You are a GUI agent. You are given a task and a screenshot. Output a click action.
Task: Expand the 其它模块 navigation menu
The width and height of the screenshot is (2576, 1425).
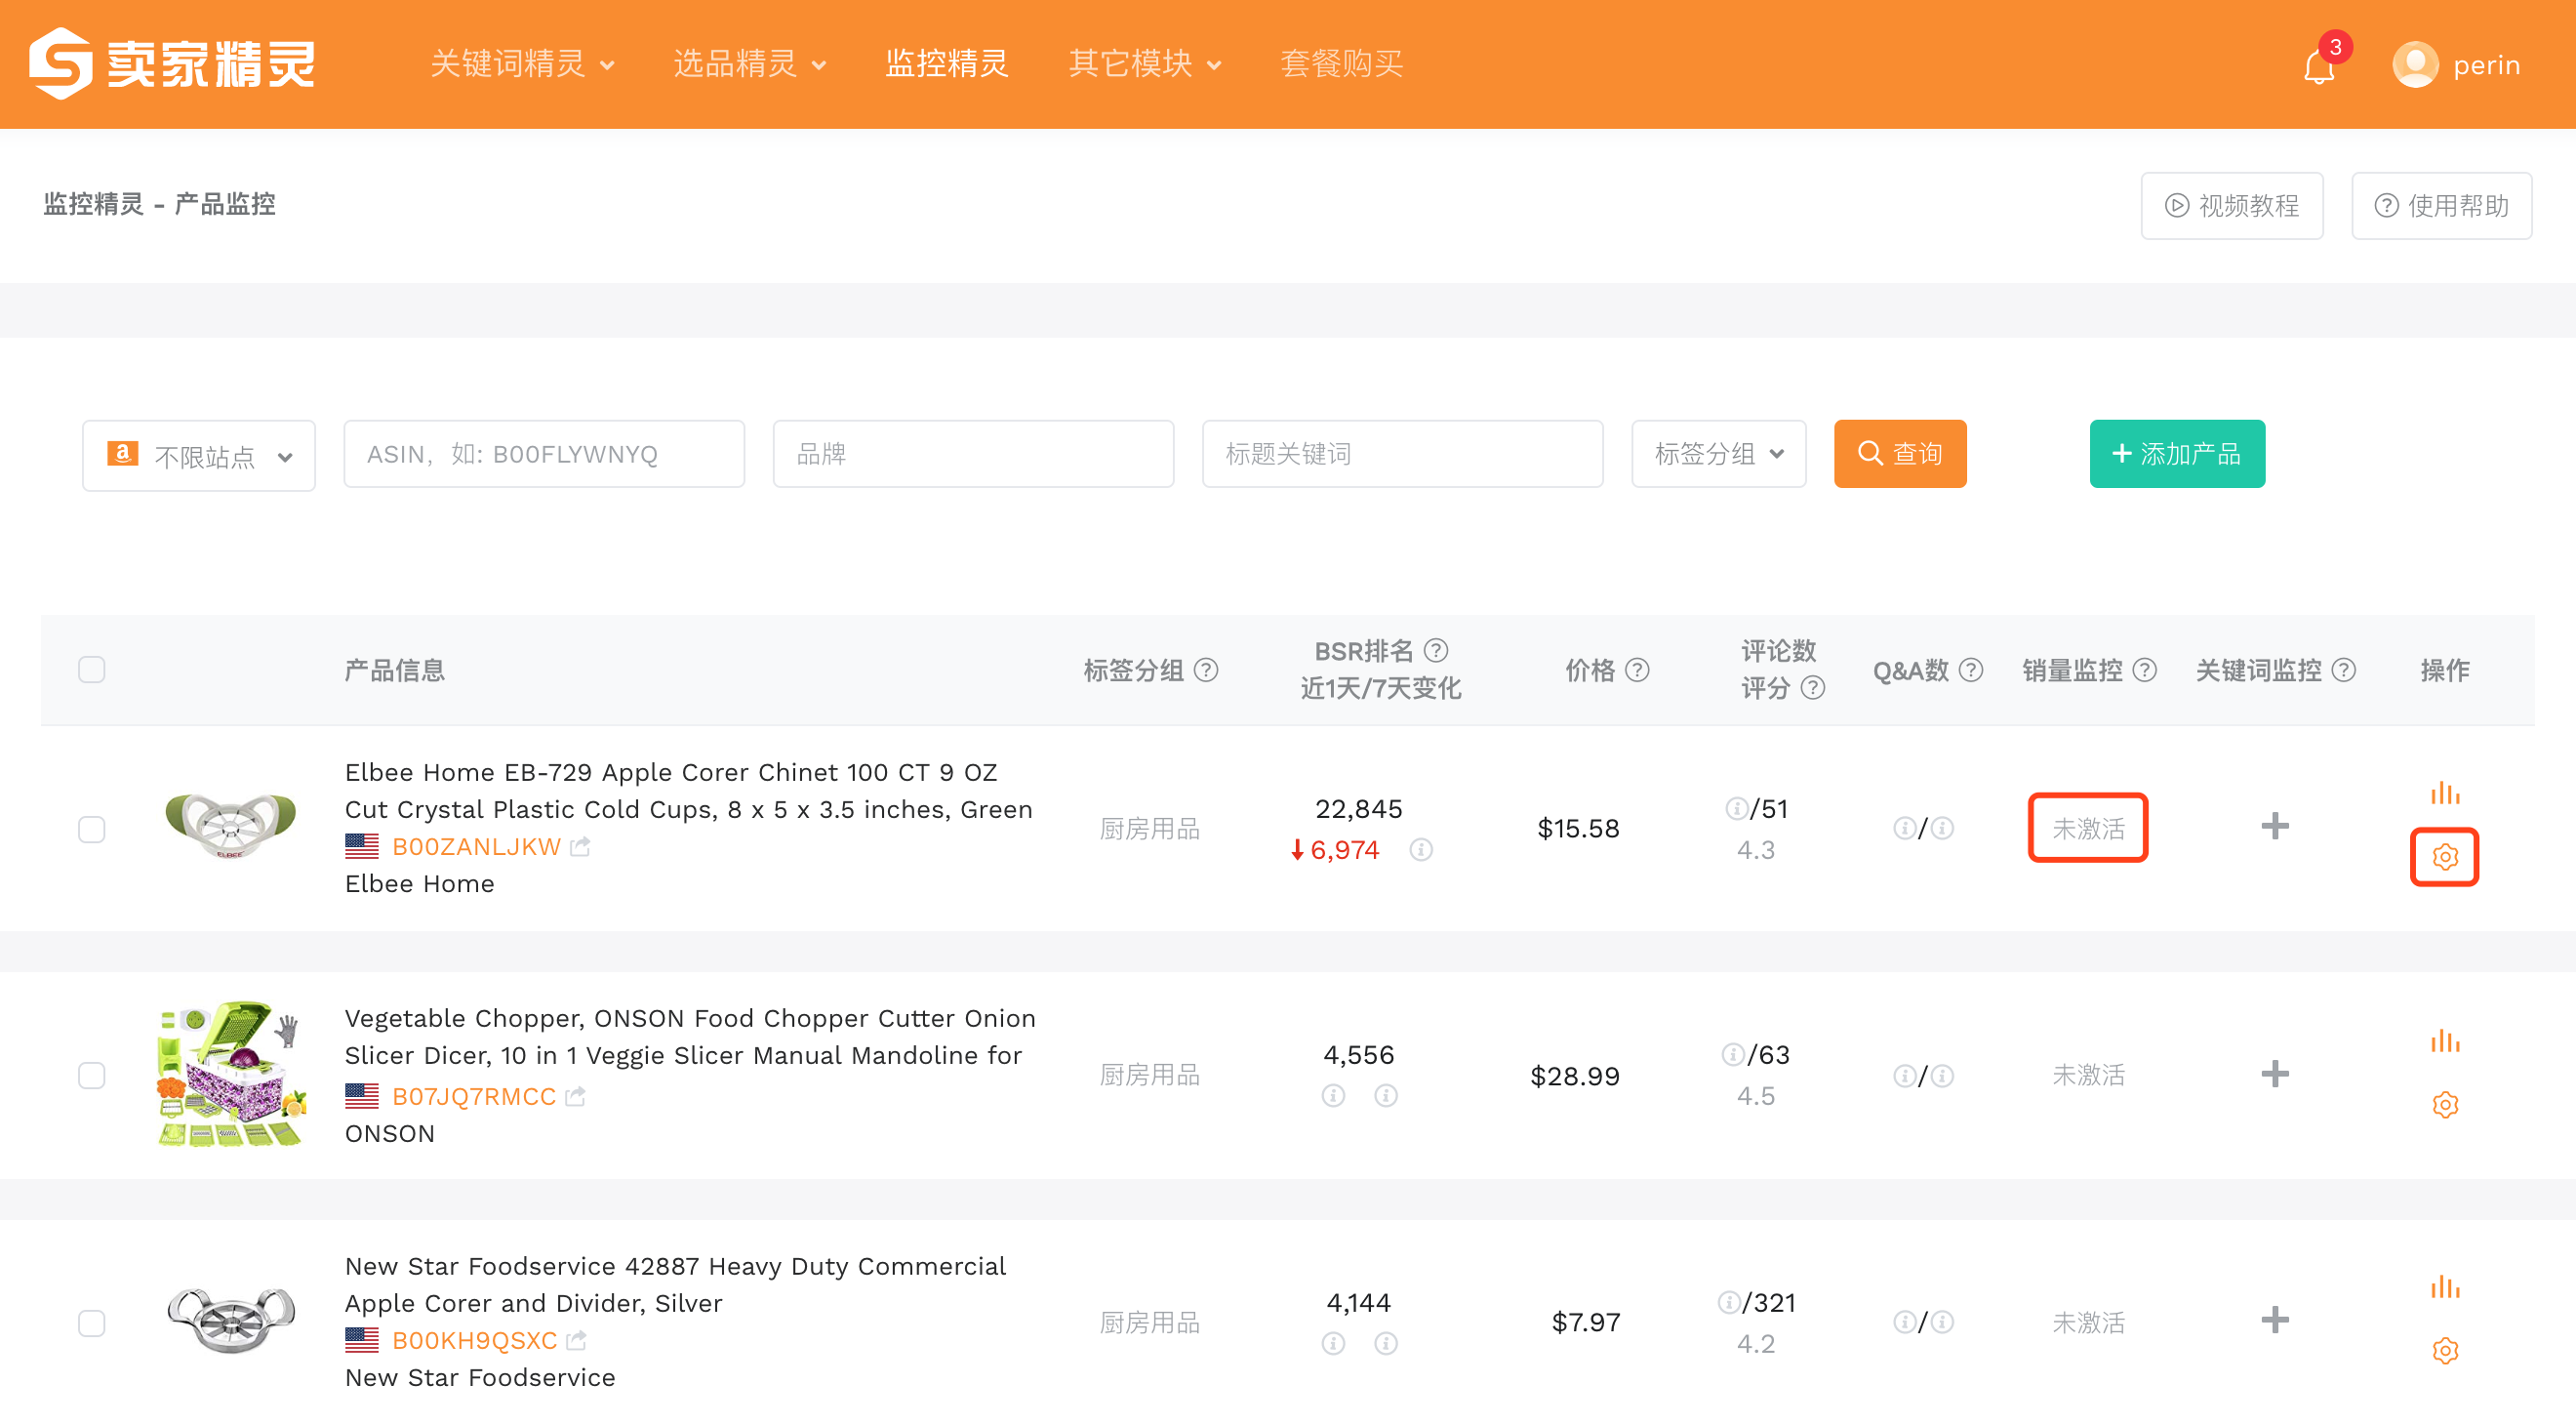[x=1145, y=64]
